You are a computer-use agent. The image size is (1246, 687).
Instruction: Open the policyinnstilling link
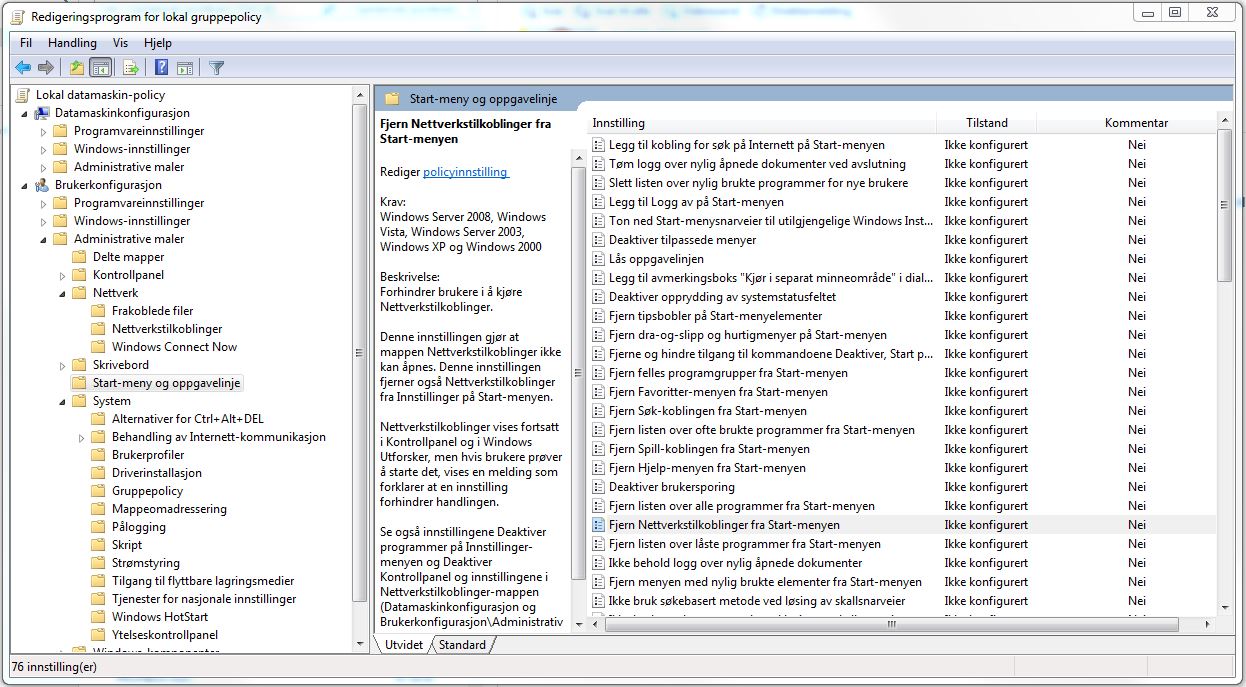click(x=465, y=172)
